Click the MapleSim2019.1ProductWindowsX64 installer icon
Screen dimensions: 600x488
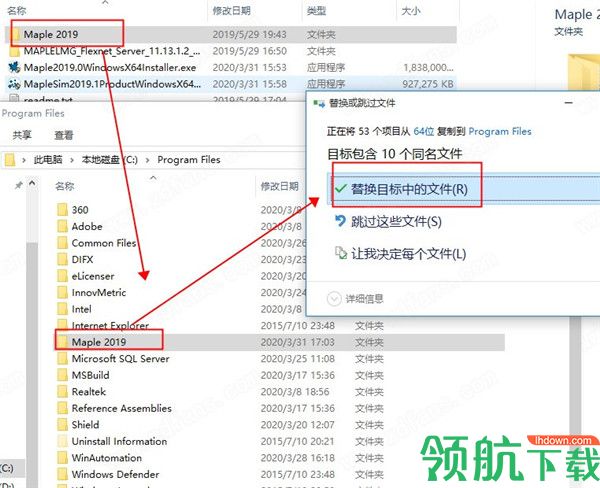[14, 84]
